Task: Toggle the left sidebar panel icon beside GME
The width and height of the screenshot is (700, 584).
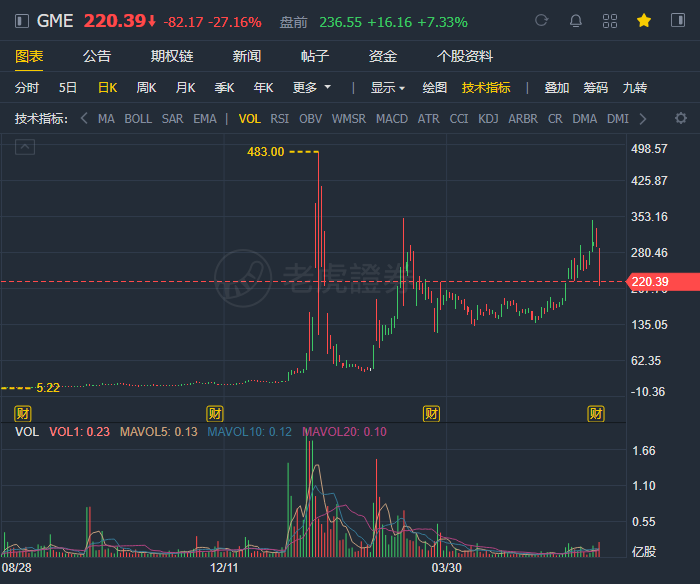Action: coord(21,21)
